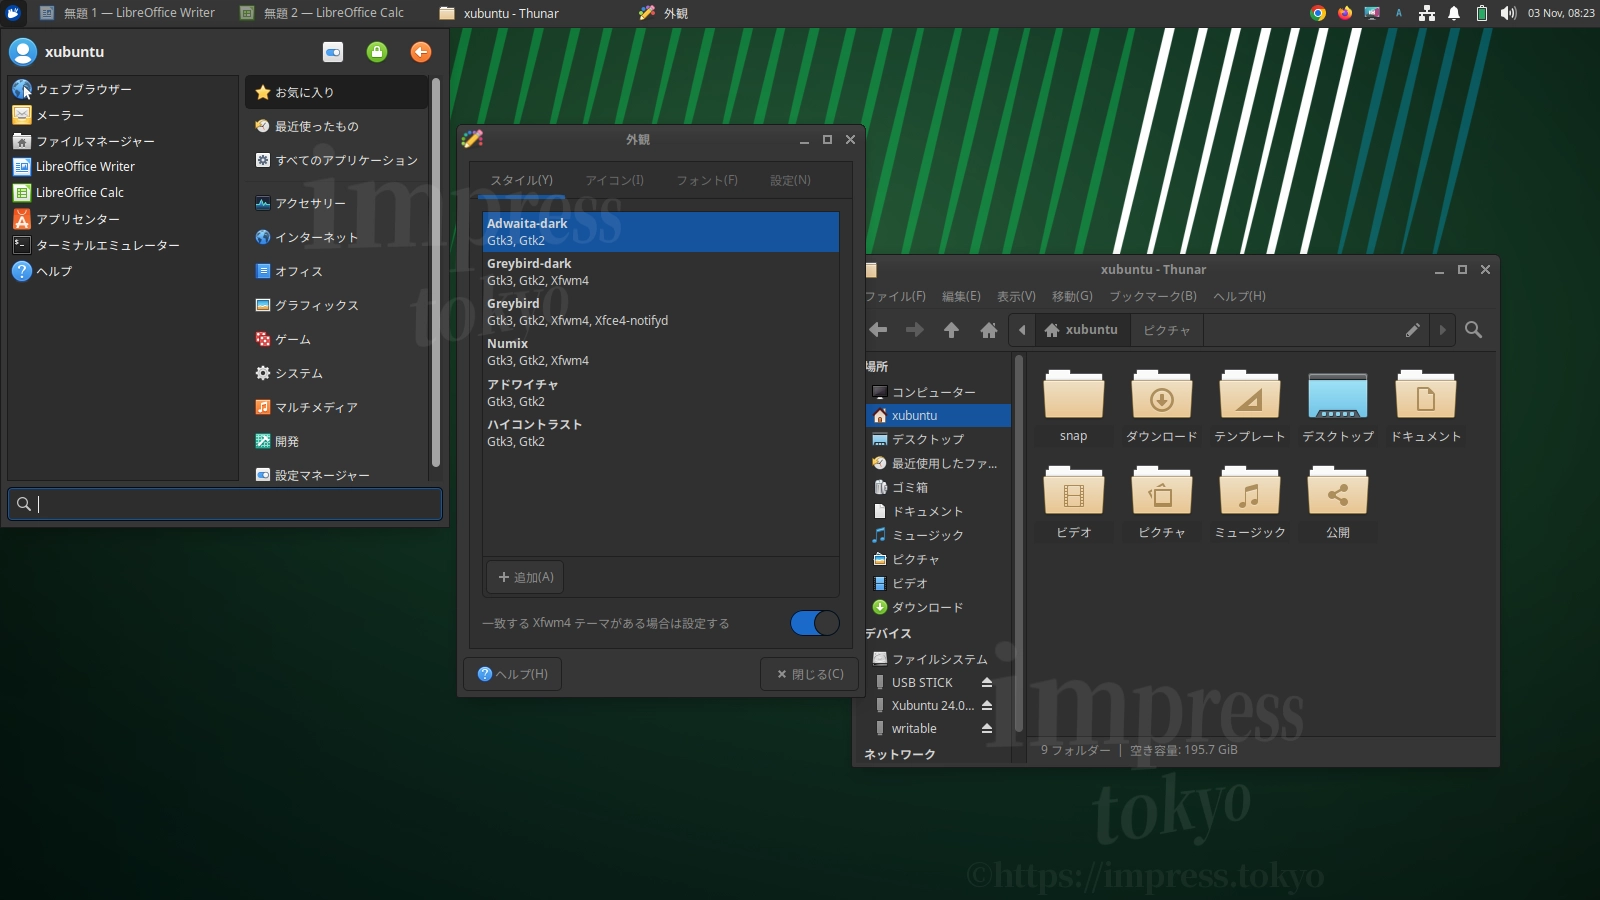Screen dimensions: 1600x900
Task: Open アプリセンター app store
Action: (123, 219)
